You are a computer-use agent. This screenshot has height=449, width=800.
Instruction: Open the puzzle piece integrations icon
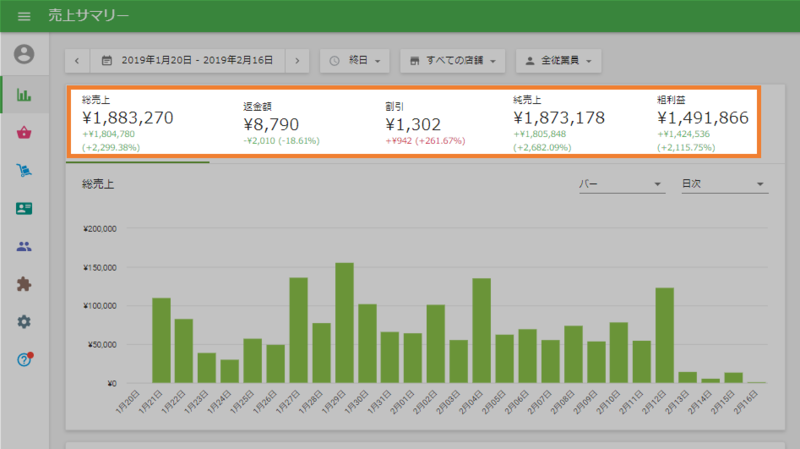click(x=24, y=284)
